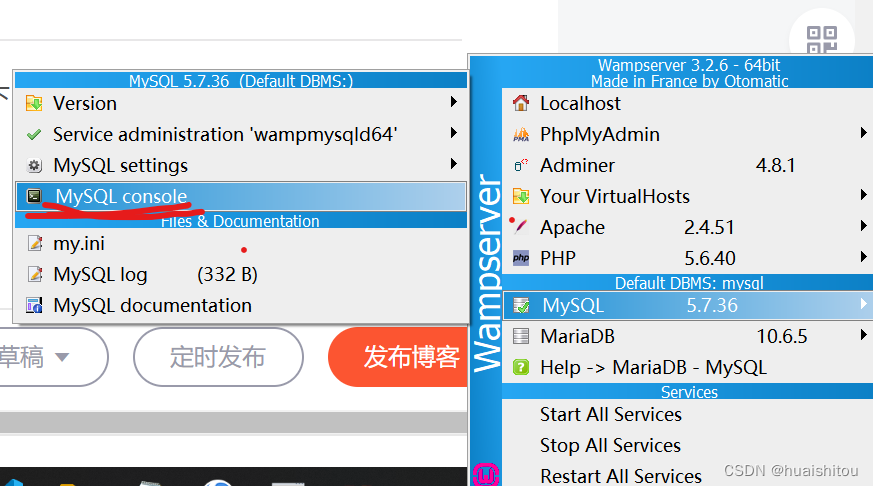
Task: Expand the MariaDB submenu arrow
Action: click(863, 335)
